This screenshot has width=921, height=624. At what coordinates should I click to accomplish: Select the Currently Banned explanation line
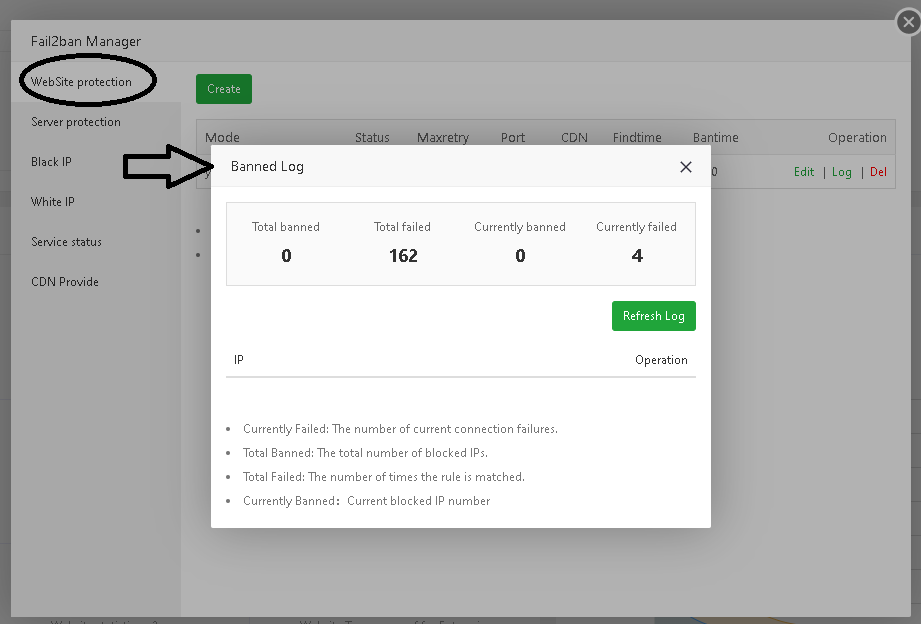367,501
